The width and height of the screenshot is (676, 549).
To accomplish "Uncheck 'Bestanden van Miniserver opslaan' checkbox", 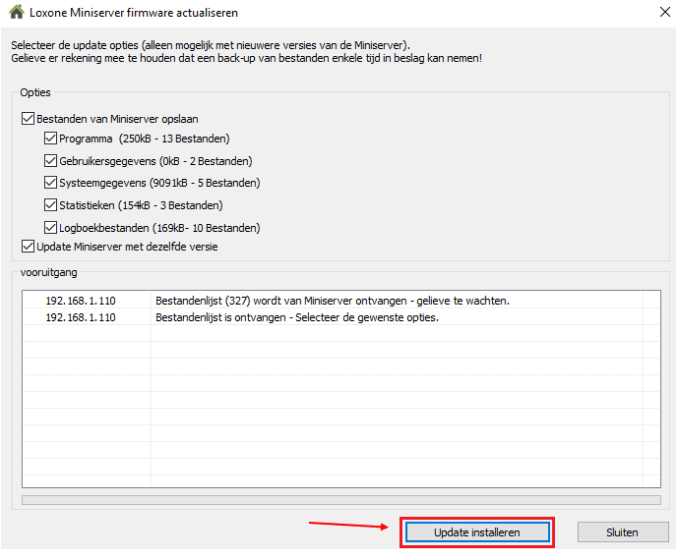I will (x=28, y=119).
